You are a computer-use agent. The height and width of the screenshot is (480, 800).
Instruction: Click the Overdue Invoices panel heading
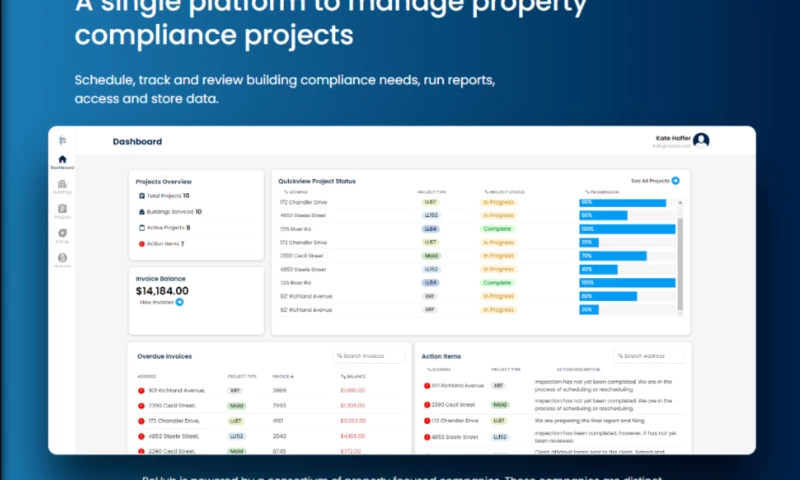[164, 357]
